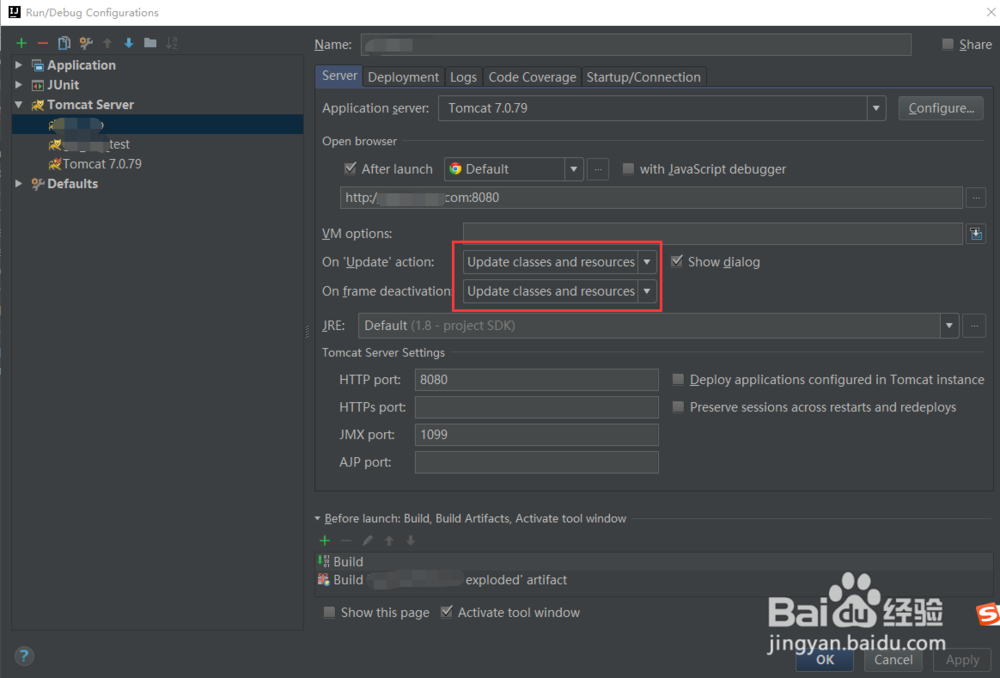
Task: Expand the Defaults tree node
Action: [x=18, y=184]
